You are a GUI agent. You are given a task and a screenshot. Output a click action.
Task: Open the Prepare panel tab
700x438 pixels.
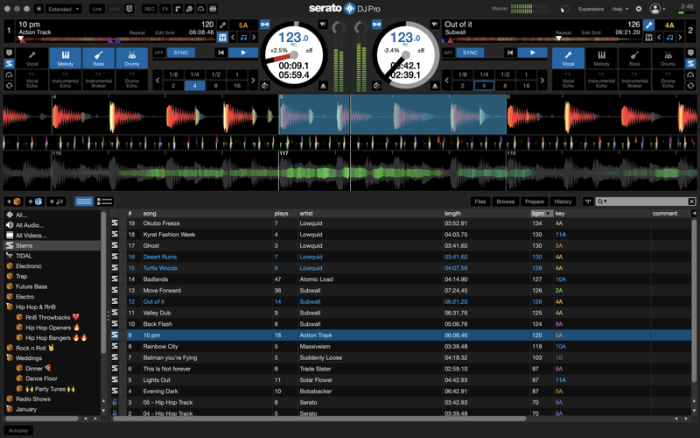534,201
